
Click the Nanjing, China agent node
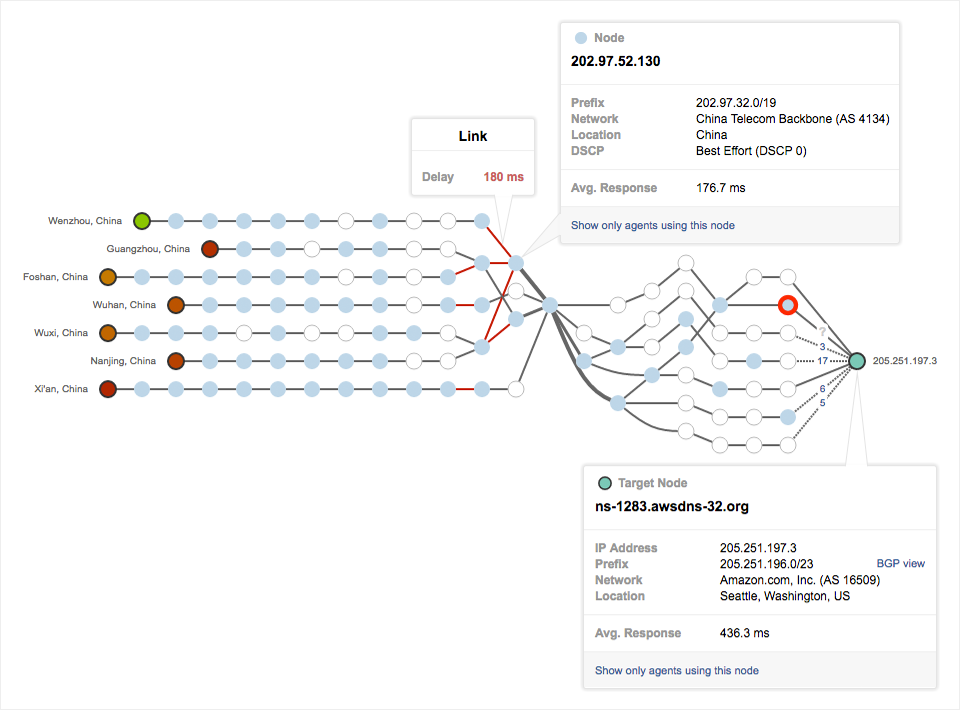pos(176,361)
